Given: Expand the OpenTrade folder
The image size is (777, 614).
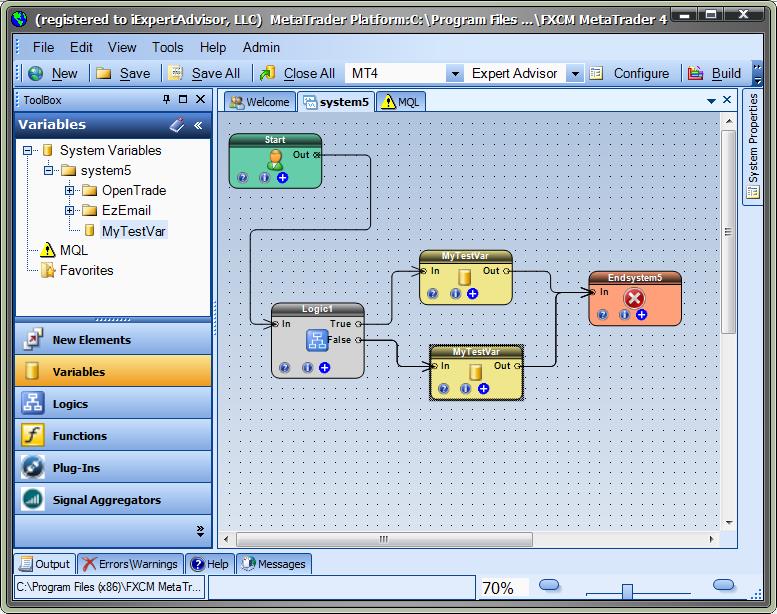Looking at the screenshot, I should 69,190.
